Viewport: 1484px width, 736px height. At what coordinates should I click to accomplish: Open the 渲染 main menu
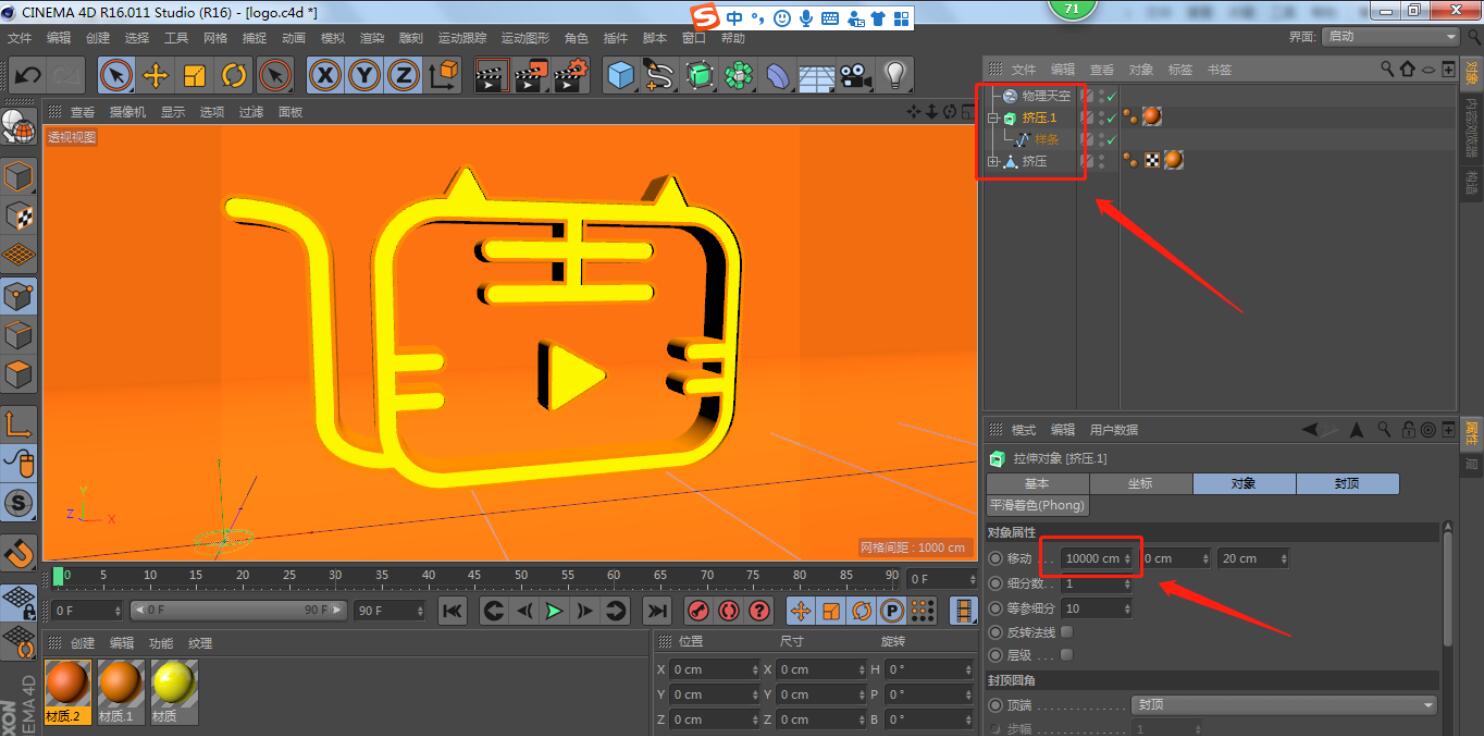point(372,38)
